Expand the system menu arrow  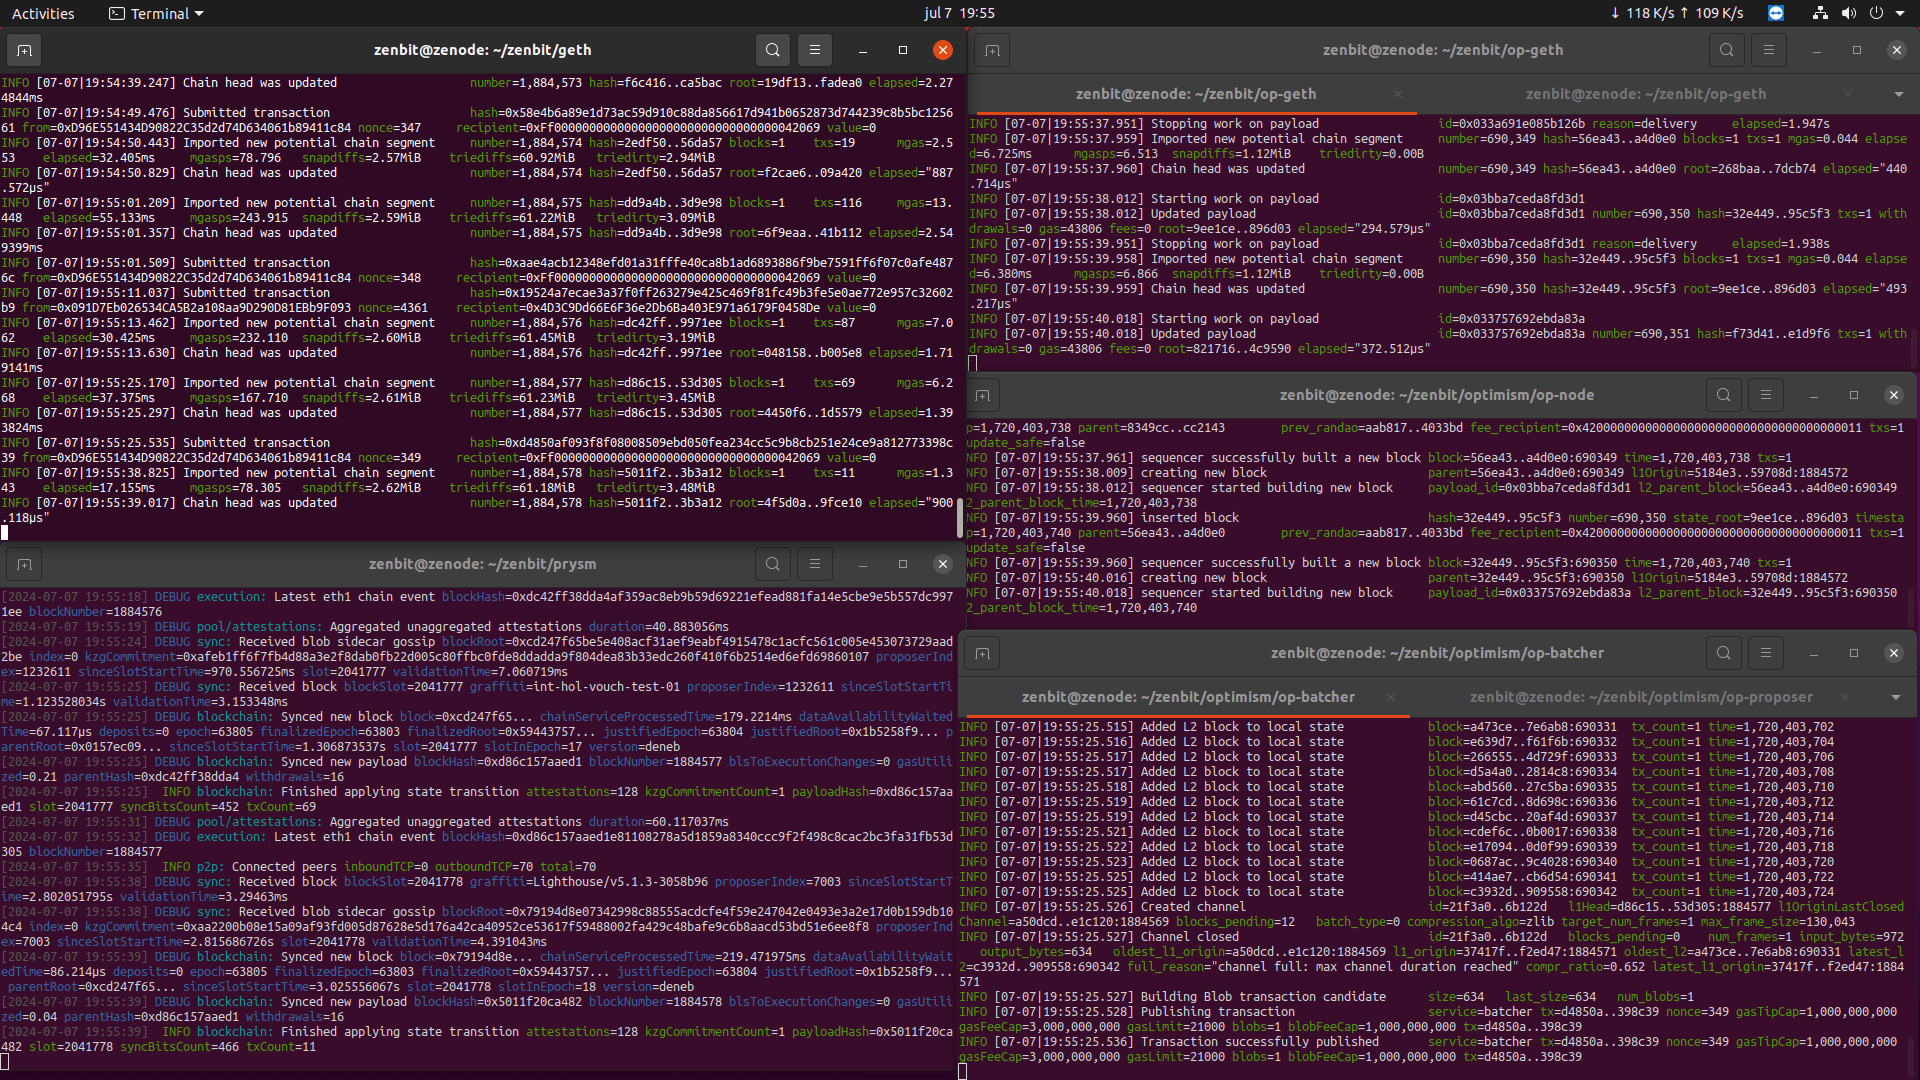point(1900,13)
